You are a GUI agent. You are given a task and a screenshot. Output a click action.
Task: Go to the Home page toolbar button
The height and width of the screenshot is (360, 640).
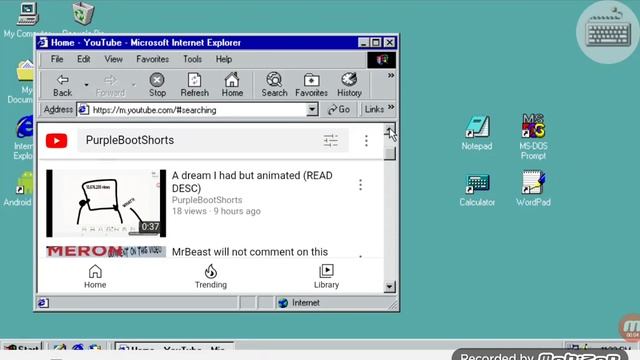point(232,85)
